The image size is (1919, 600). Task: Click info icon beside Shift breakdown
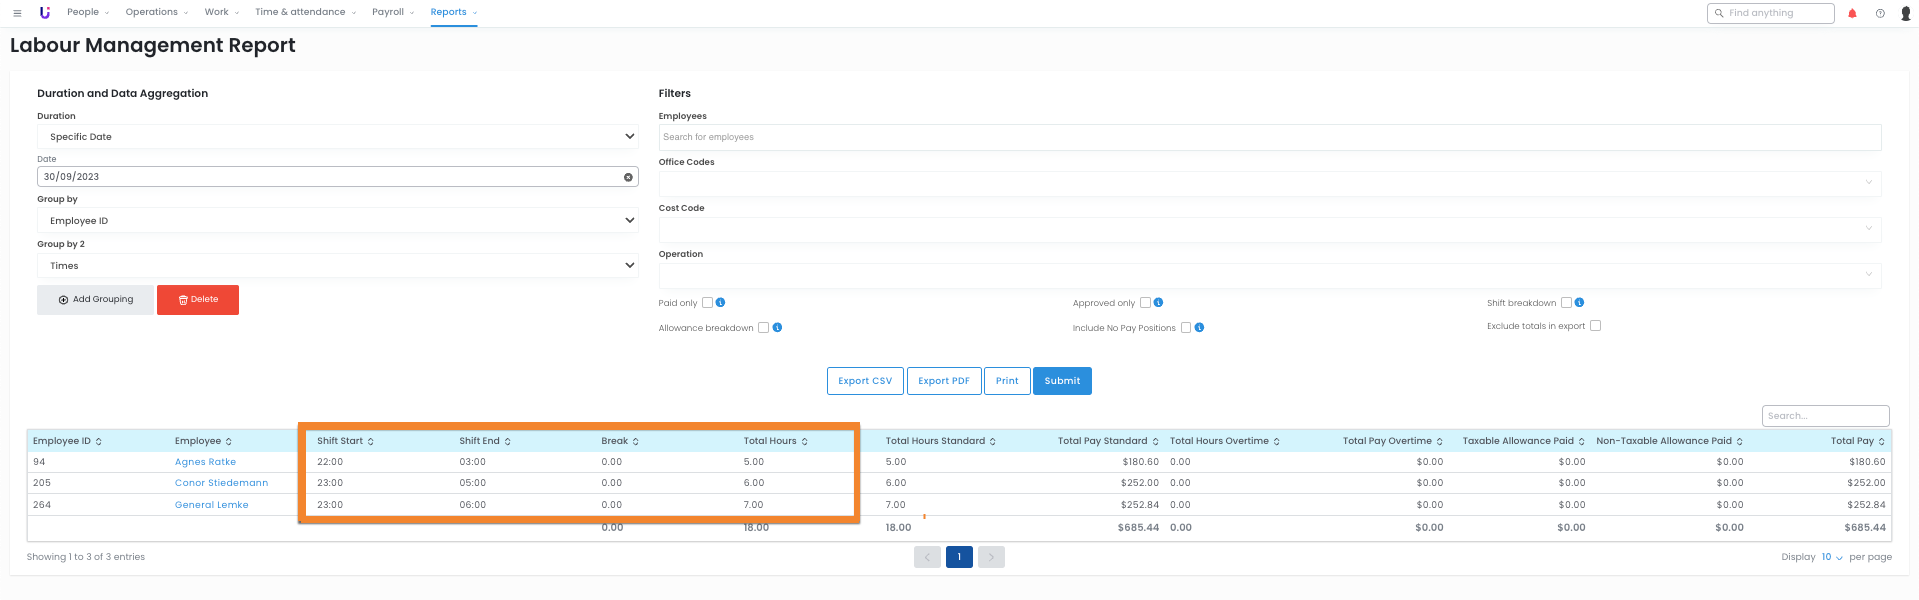(x=1579, y=303)
